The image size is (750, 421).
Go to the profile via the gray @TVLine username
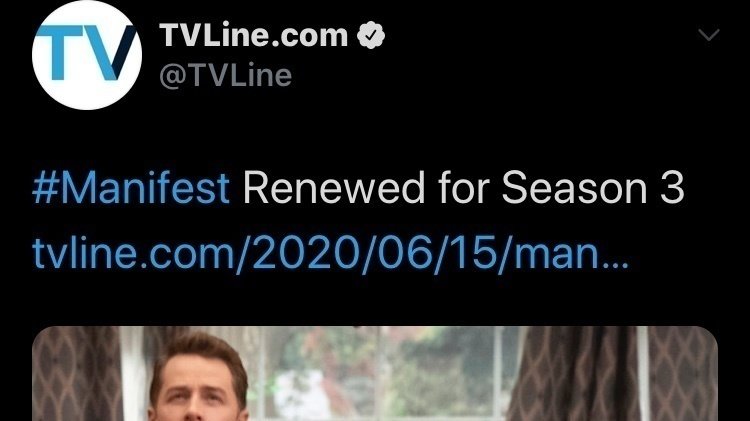(x=225, y=76)
